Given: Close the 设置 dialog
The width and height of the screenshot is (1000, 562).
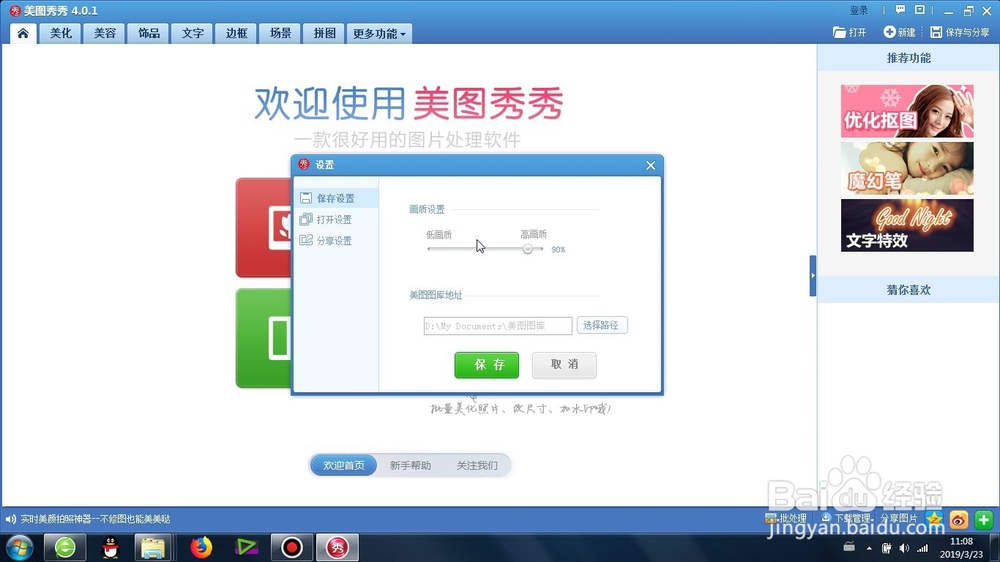Looking at the screenshot, I should click(x=651, y=165).
